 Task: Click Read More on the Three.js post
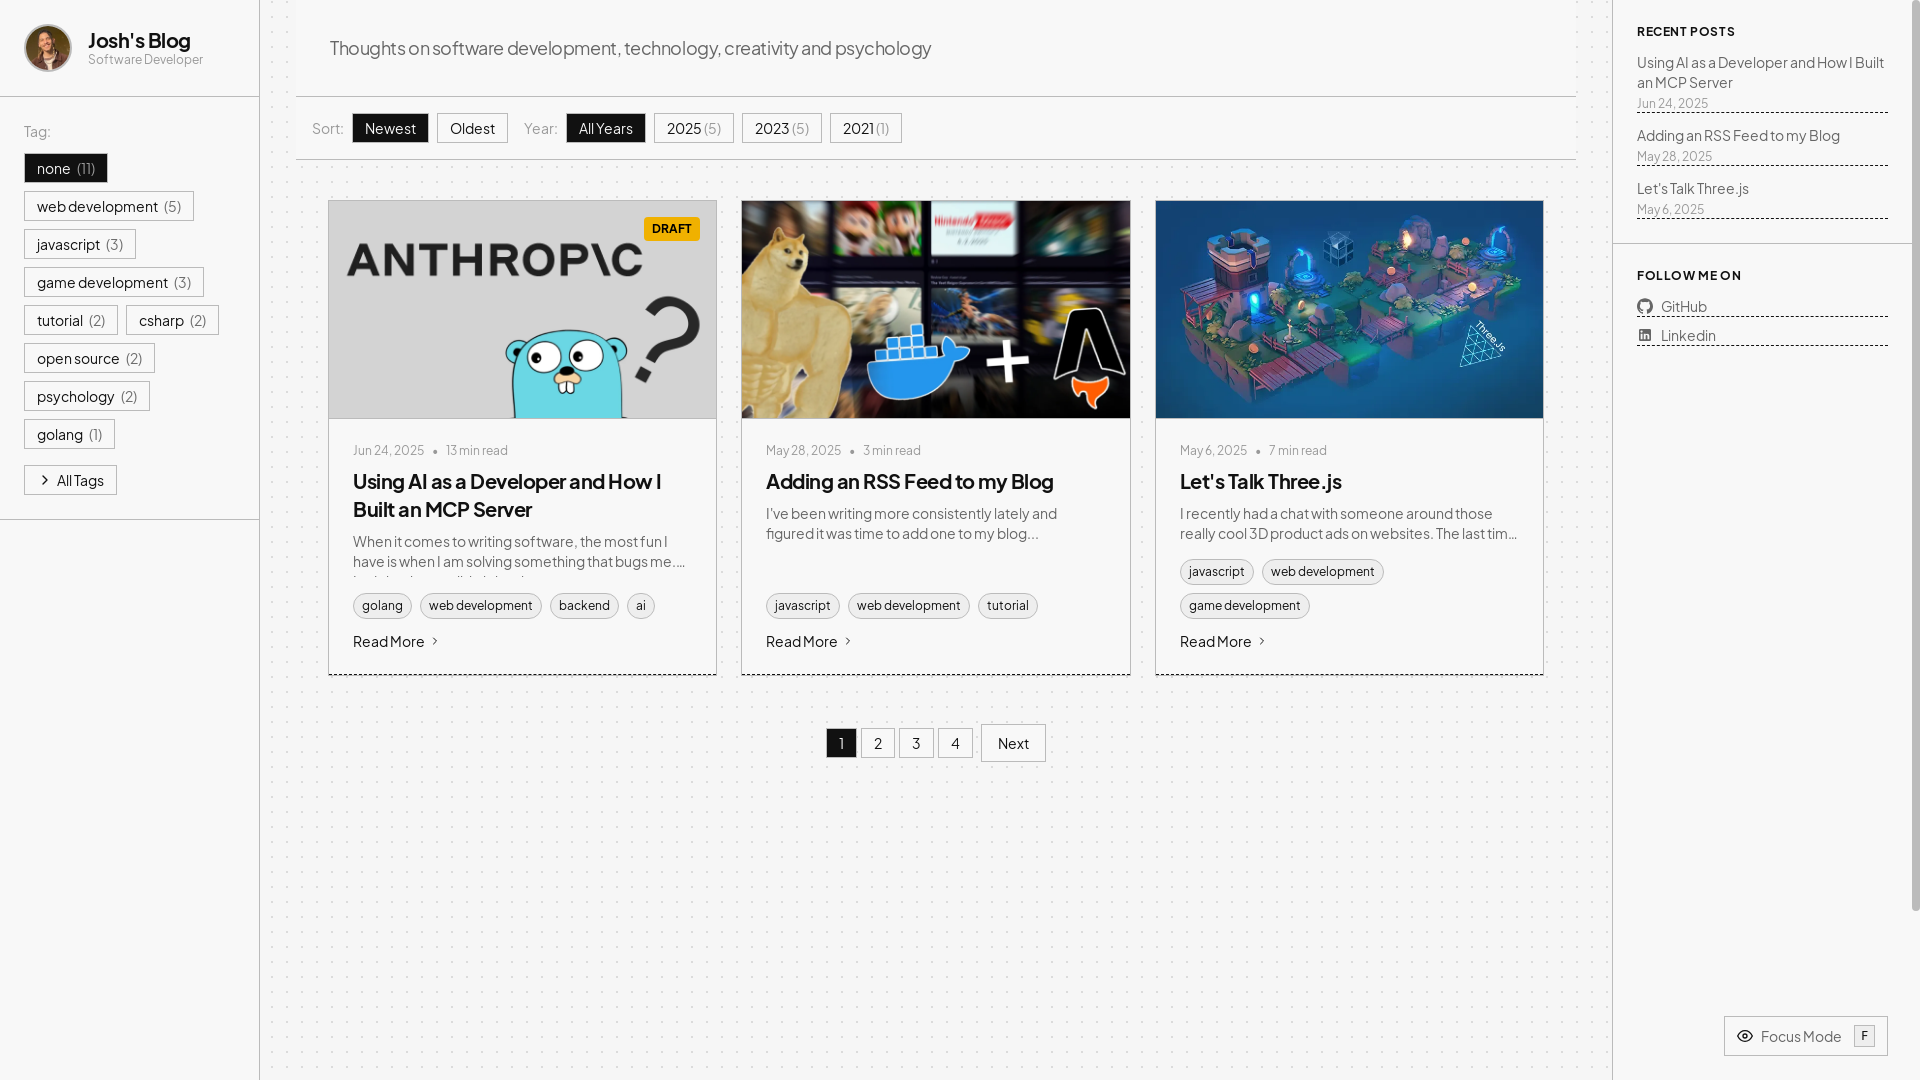pos(1223,641)
